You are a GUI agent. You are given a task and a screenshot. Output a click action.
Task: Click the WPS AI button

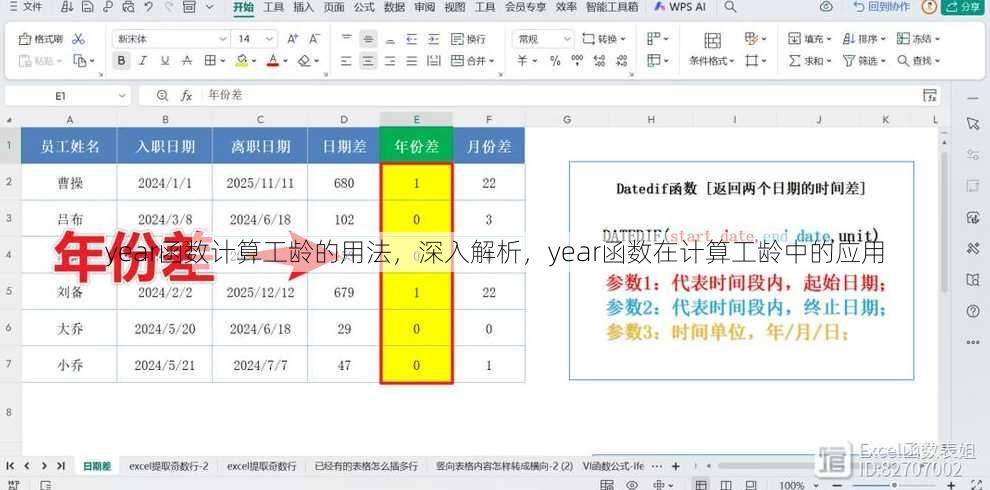pyautogui.click(x=680, y=7)
